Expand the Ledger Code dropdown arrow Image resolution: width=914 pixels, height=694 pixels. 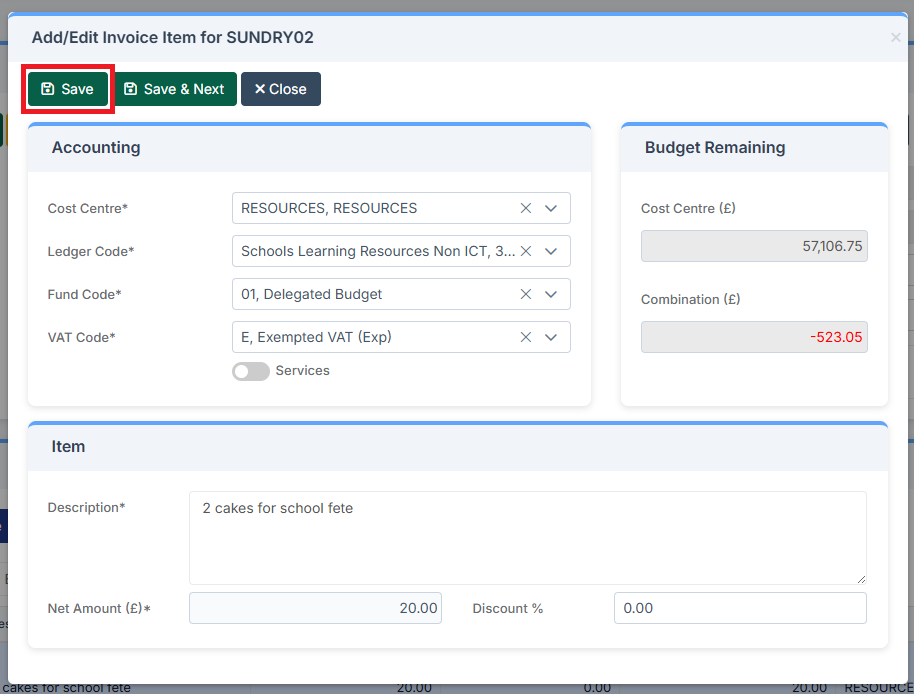[x=551, y=251]
